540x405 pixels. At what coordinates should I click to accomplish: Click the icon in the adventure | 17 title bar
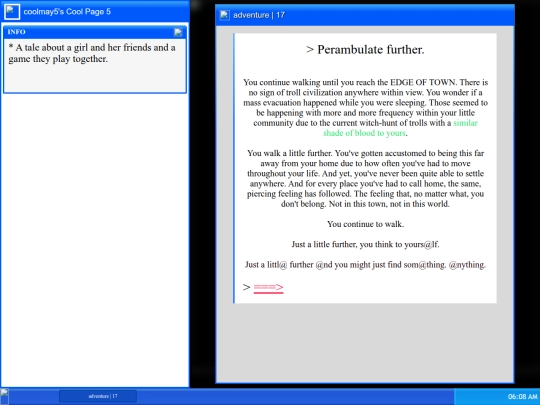[x=225, y=15]
